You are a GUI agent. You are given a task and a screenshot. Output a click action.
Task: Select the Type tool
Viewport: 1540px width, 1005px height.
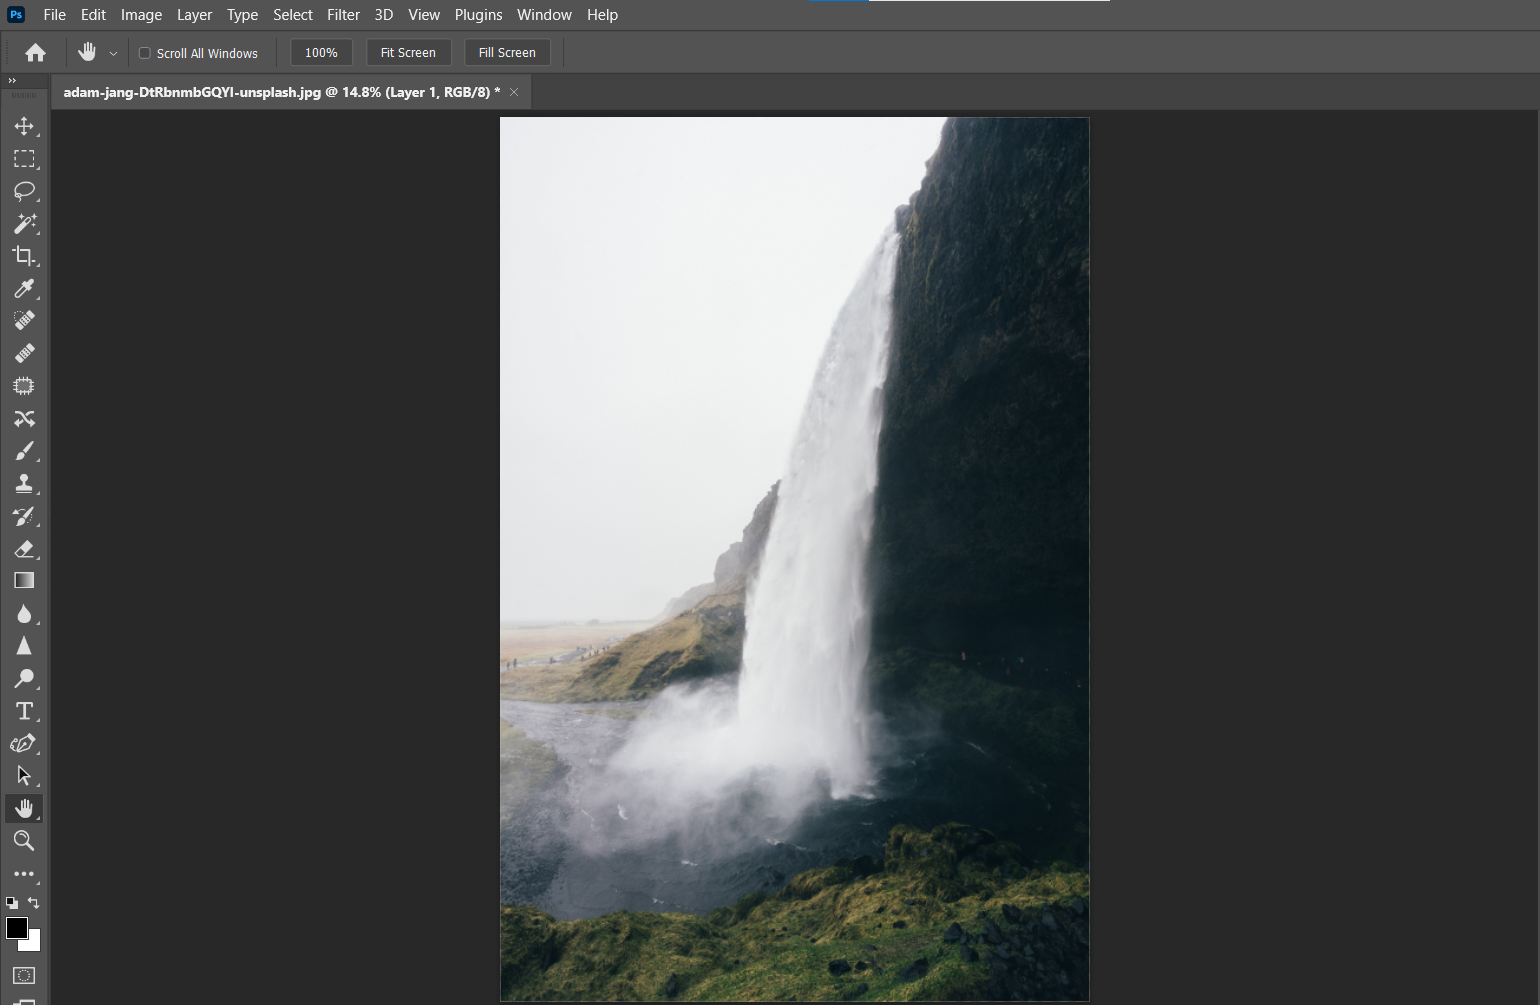point(24,711)
